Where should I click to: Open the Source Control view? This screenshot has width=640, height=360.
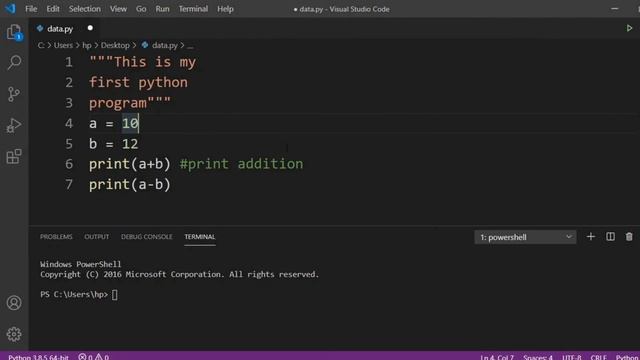[x=14, y=94]
